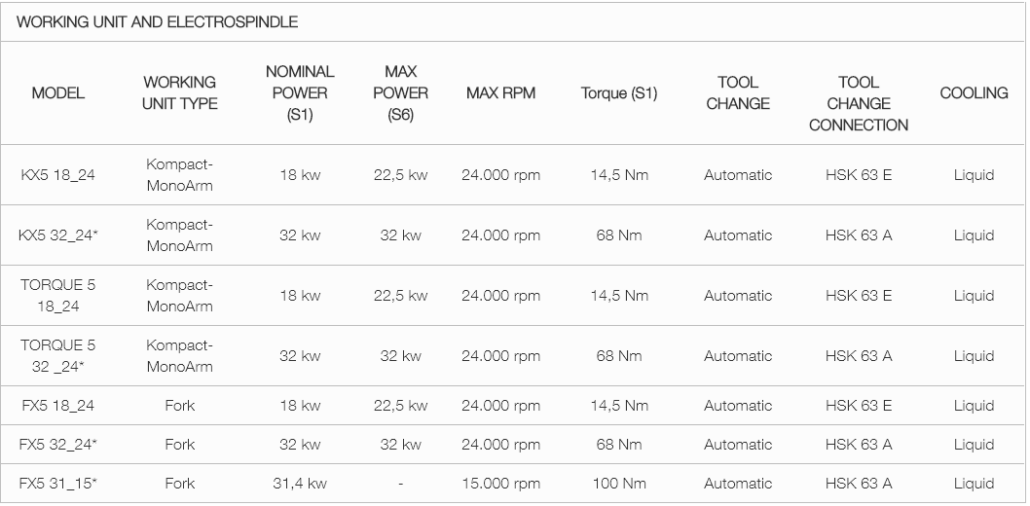The height and width of the screenshot is (506, 1030).
Task: Click the FX5 32_24* model cell
Action: pos(58,444)
